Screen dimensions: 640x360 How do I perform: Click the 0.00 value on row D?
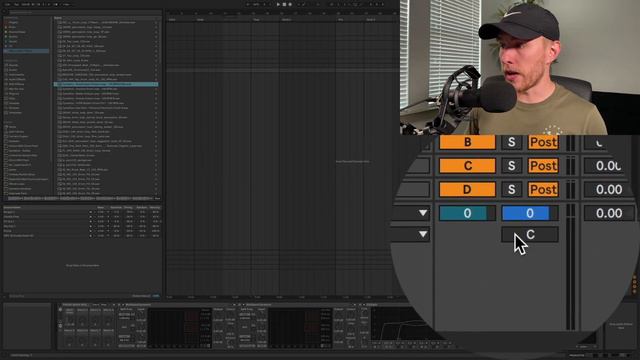click(x=609, y=189)
